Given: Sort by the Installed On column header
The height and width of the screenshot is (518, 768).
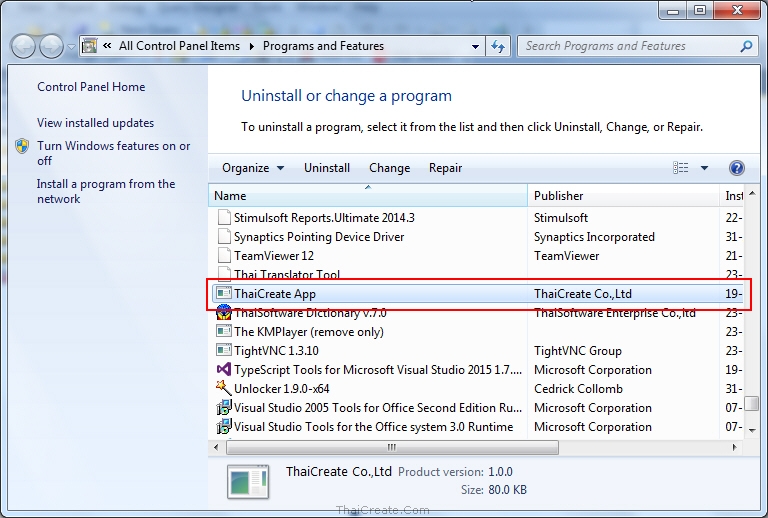Looking at the screenshot, I should [x=732, y=196].
